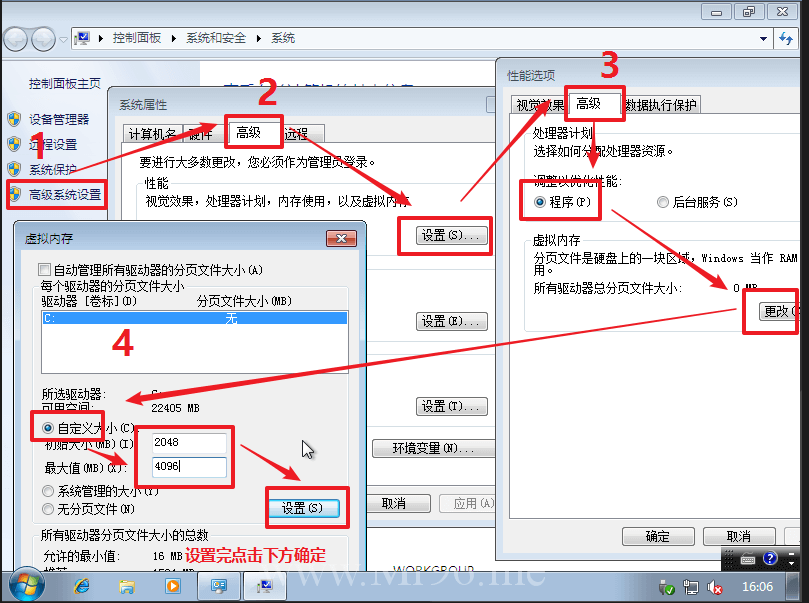Click 设置(E)... button in 系统属性
The width and height of the screenshot is (809, 603).
[x=451, y=321]
